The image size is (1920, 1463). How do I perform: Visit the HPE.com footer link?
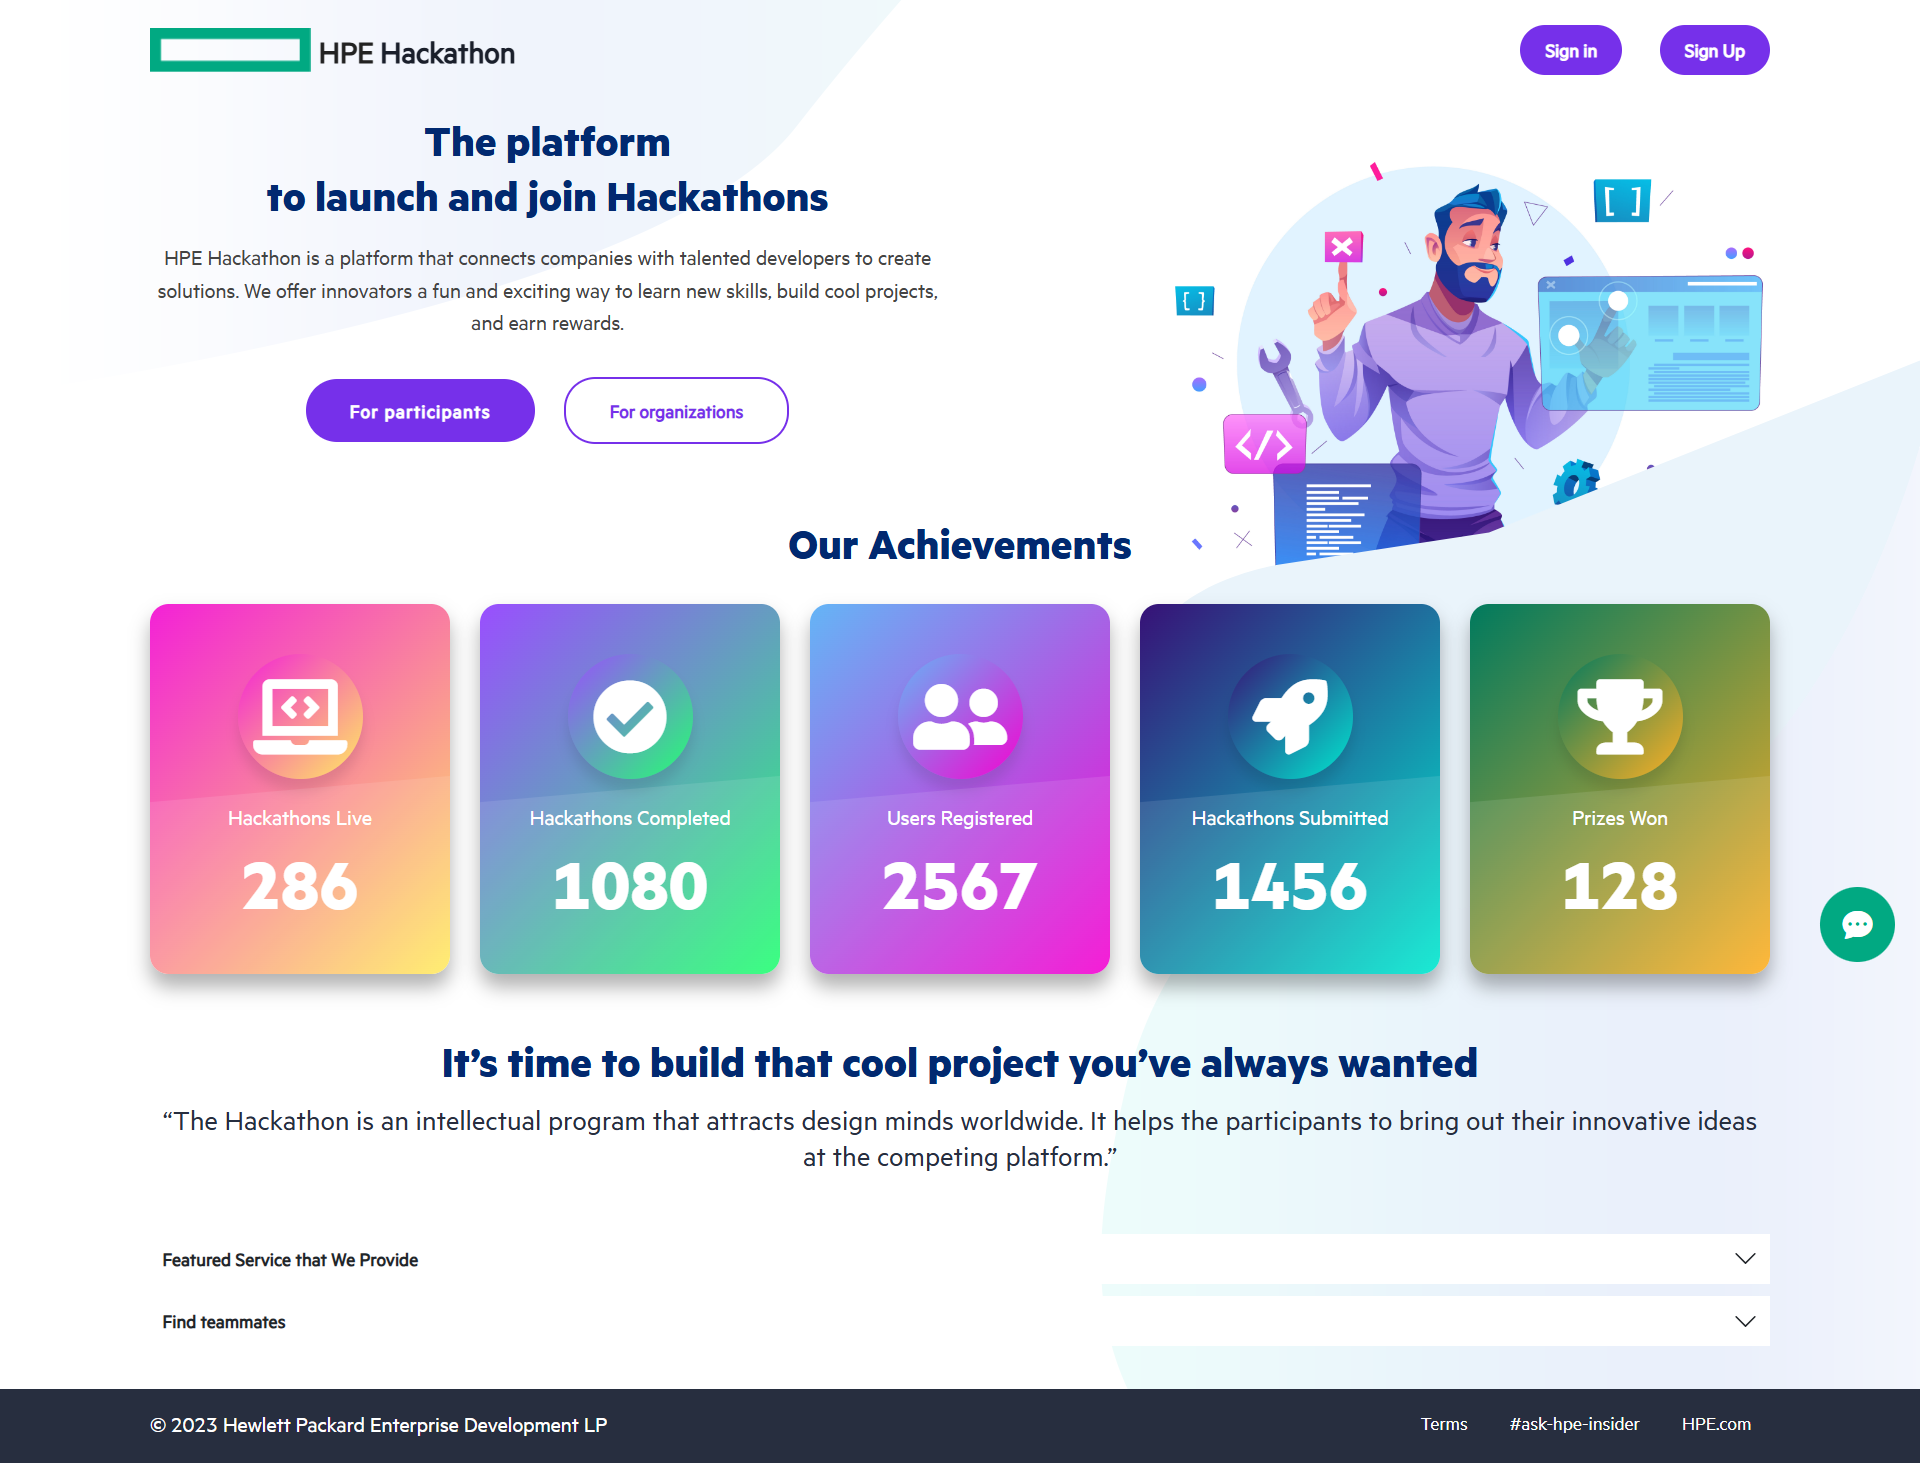point(1716,1424)
